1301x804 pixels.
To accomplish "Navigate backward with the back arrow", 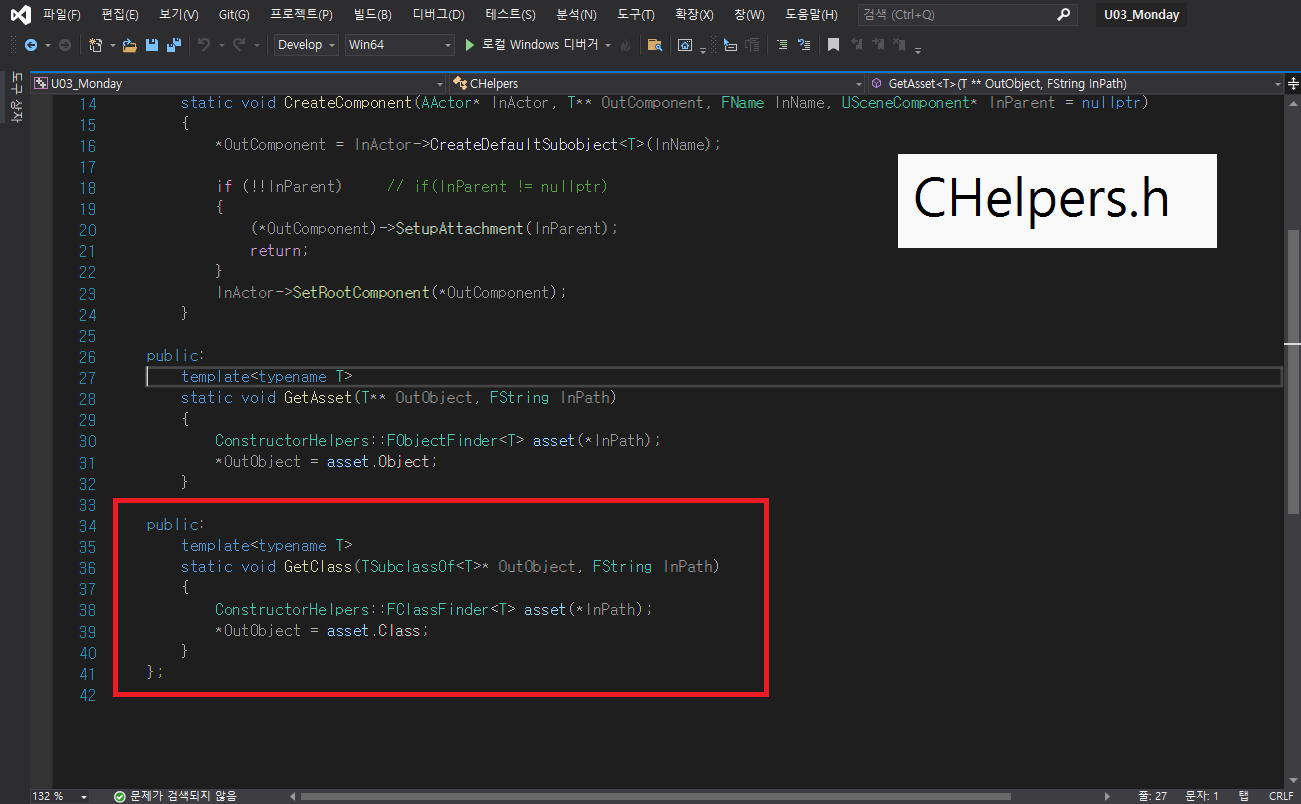I will [x=31, y=45].
